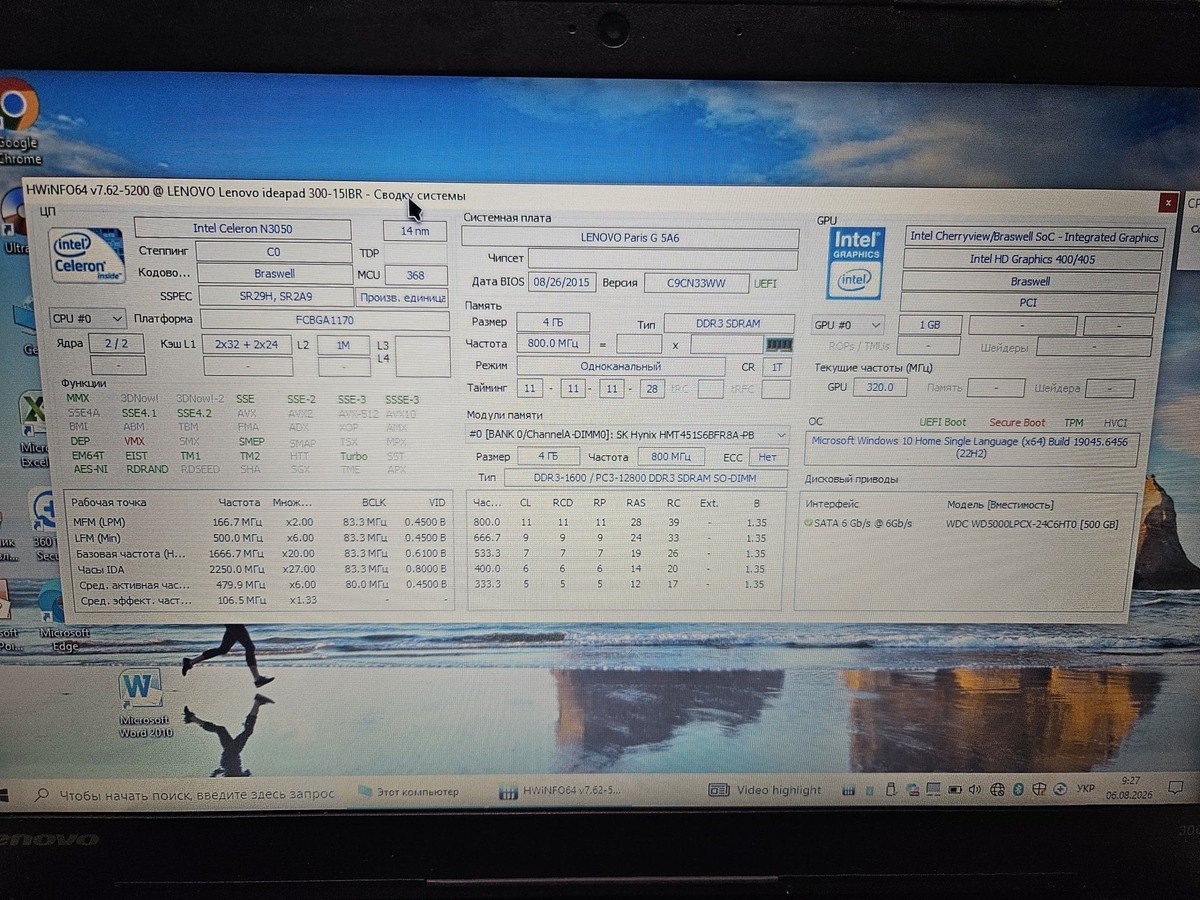Click the memory frequency 800.0 МГц field
Image resolution: width=1200 pixels, height=900 pixels.
[x=553, y=344]
